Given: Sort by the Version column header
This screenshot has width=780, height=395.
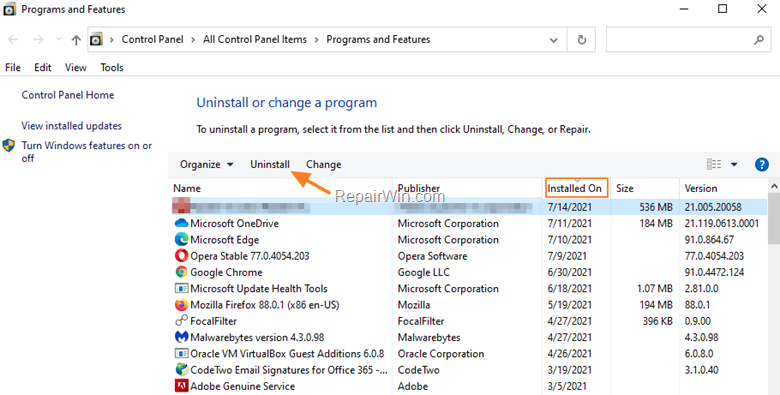Looking at the screenshot, I should coord(701,189).
